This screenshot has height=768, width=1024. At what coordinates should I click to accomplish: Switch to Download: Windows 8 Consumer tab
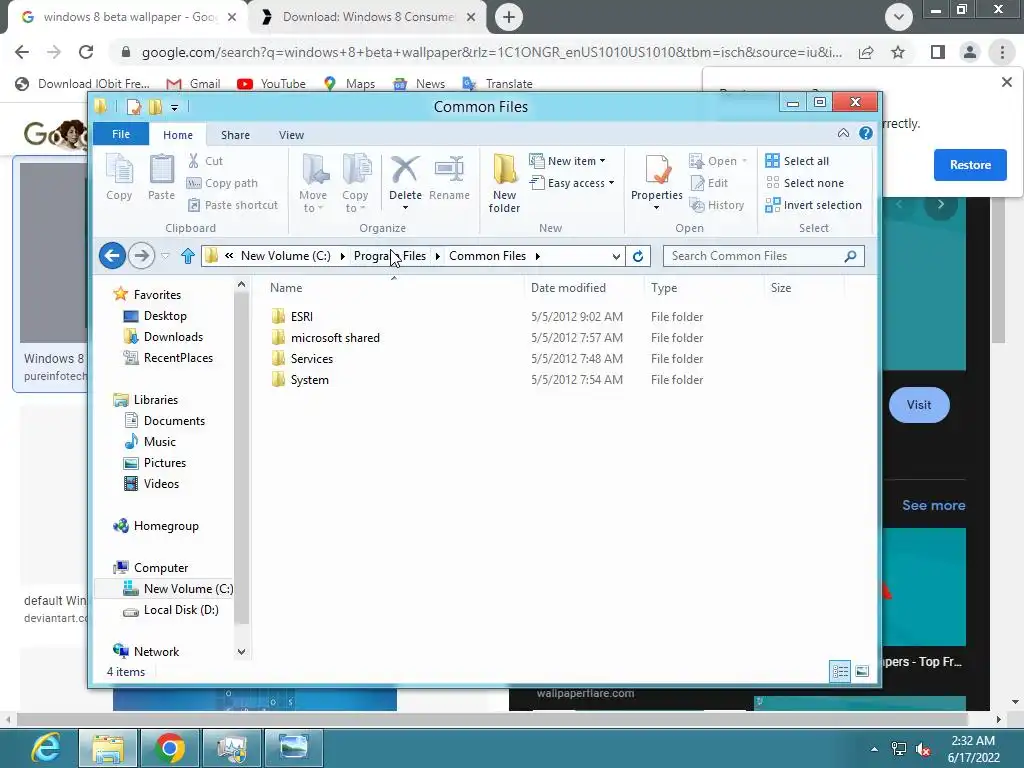pos(368,17)
